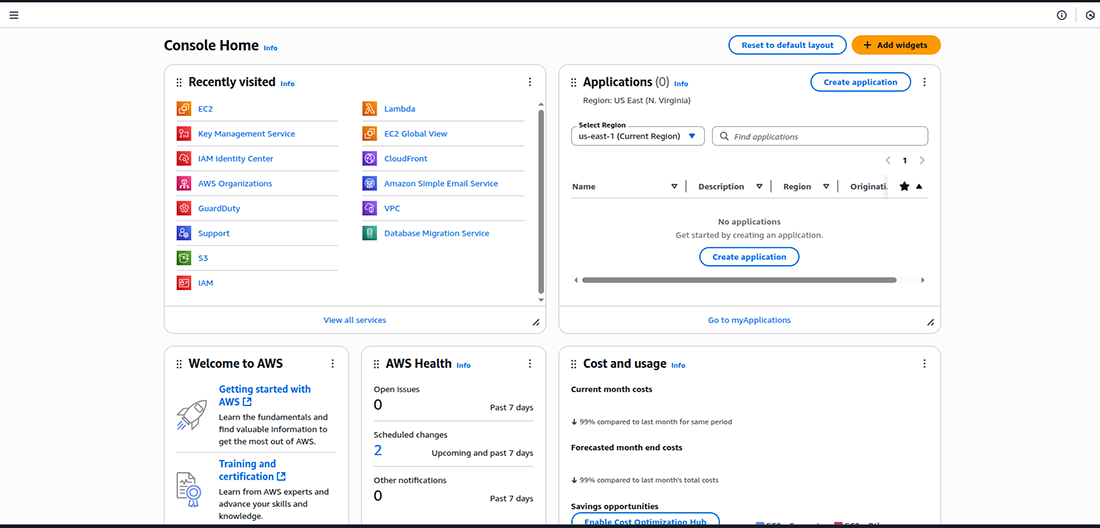Click the Database Migration Service icon
Viewport: 1100px width, 528px height.
coord(370,233)
